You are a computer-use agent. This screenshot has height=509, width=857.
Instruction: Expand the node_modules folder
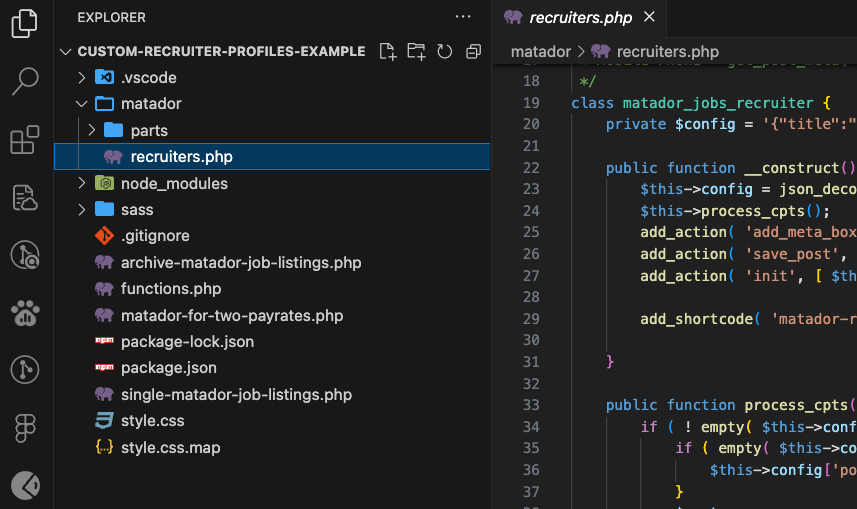tap(81, 183)
